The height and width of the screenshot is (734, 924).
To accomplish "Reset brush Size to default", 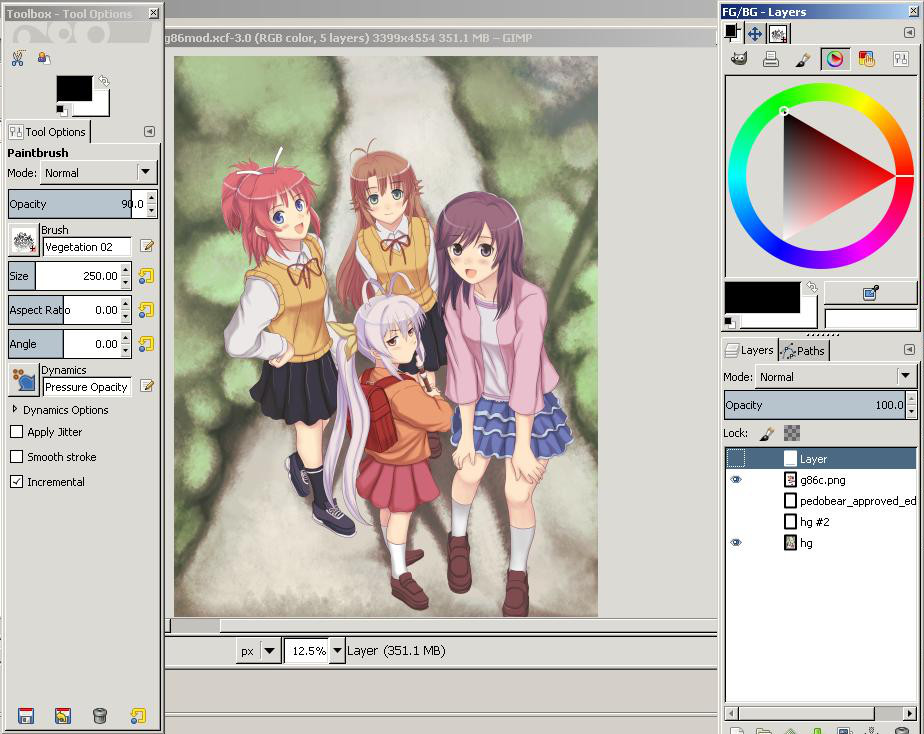I will pos(146,276).
